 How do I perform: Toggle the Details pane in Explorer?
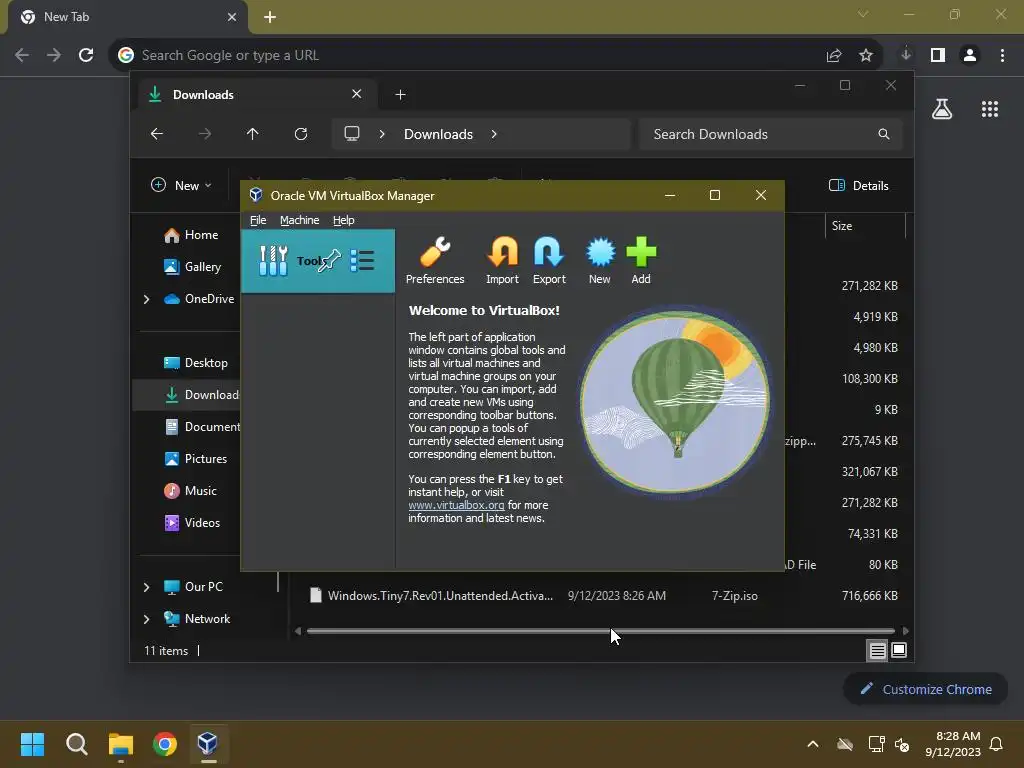(858, 185)
